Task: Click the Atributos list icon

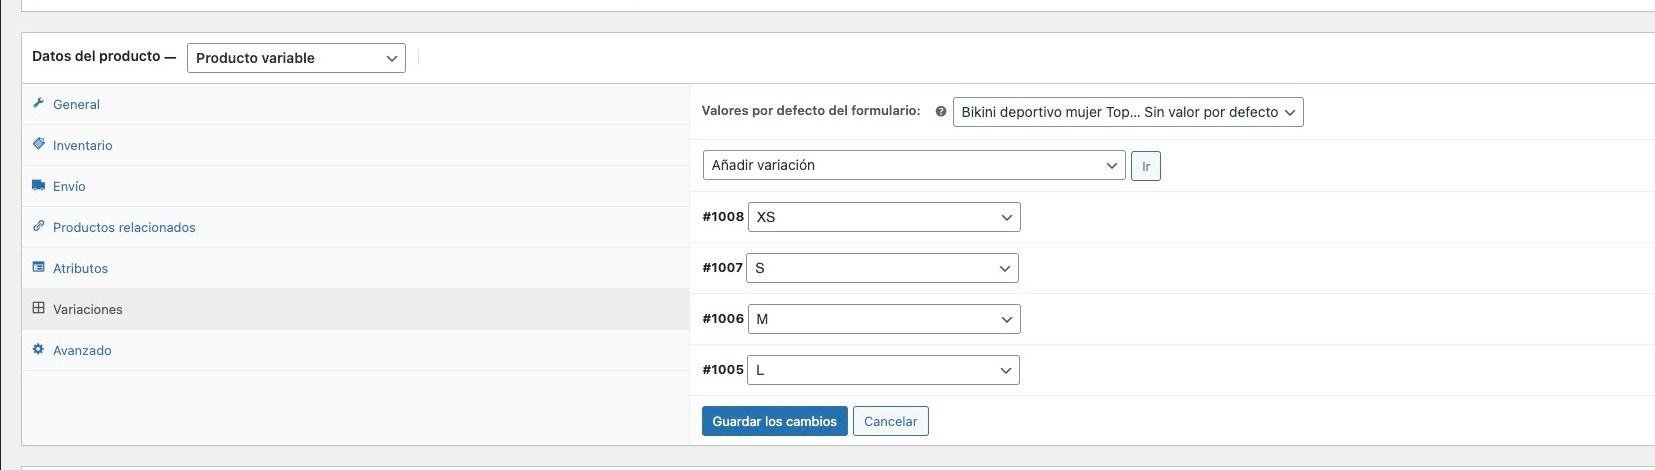Action: (x=38, y=267)
